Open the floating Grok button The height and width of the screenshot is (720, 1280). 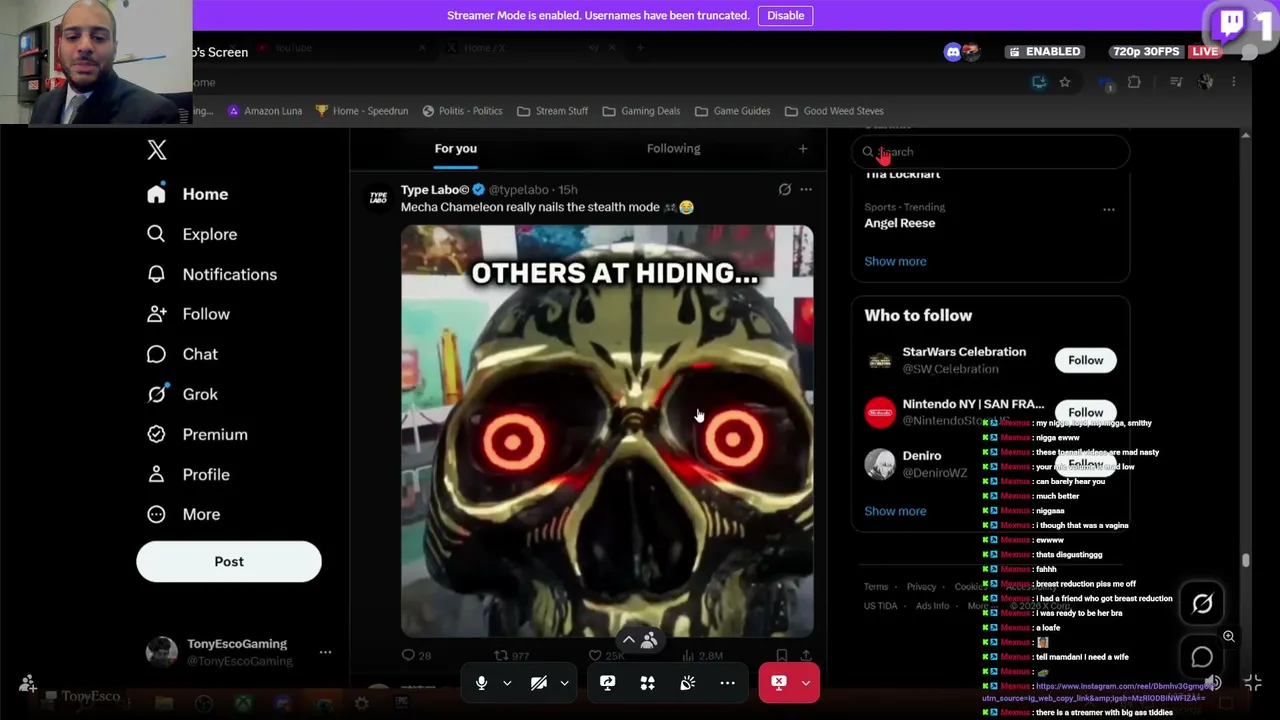tap(1202, 603)
